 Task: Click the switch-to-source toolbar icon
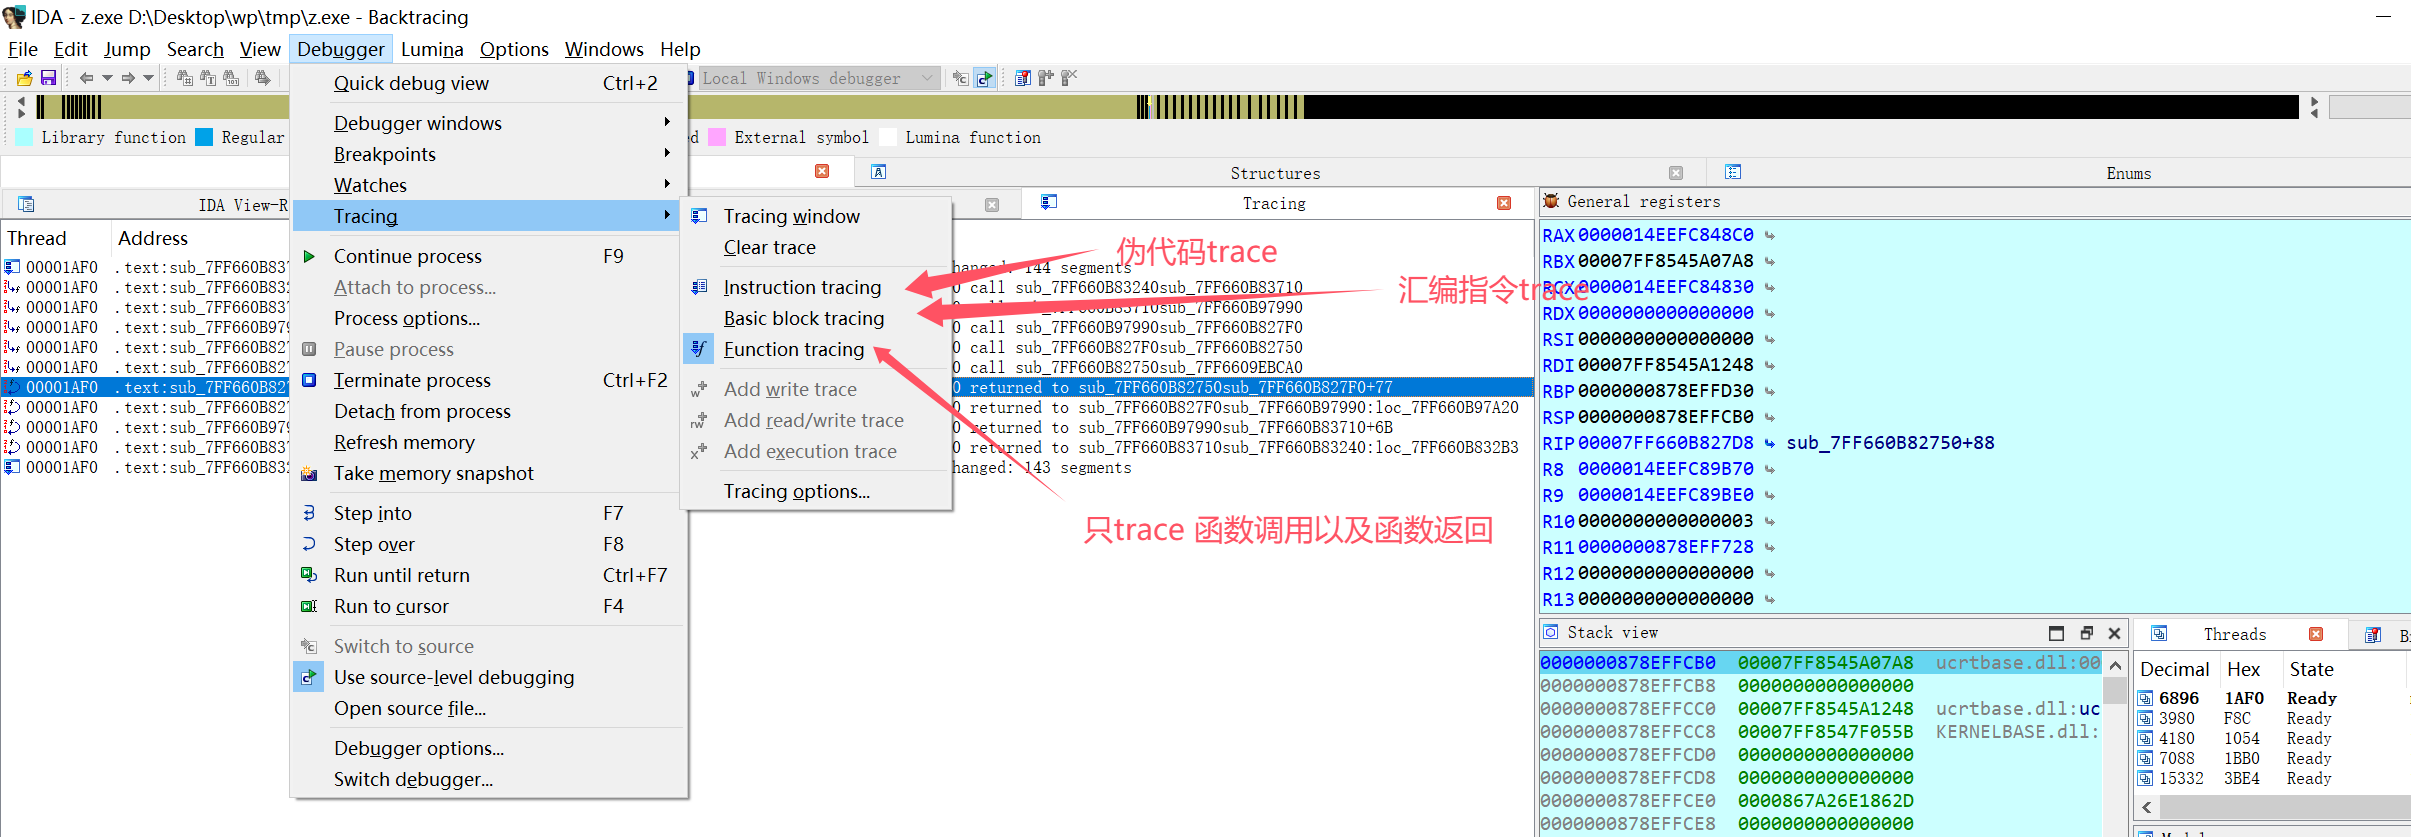coord(961,78)
